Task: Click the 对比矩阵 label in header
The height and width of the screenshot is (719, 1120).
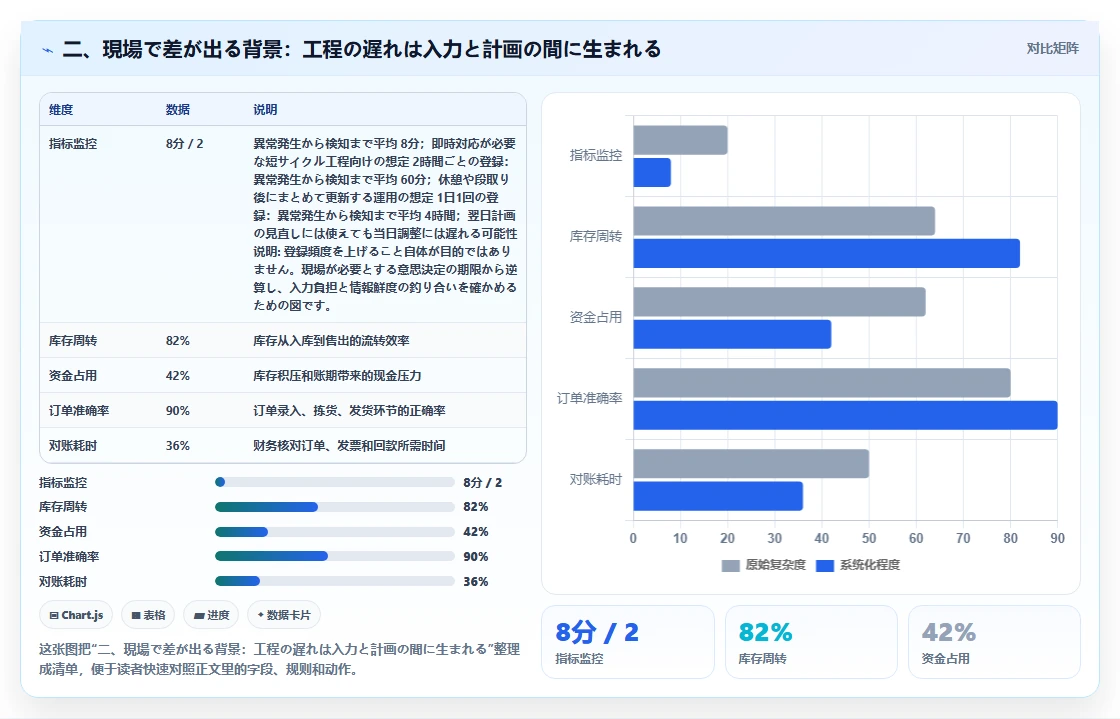Action: (x=1052, y=49)
